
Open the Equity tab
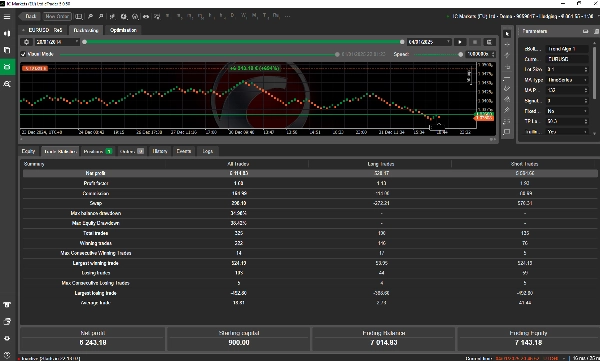click(x=28, y=151)
